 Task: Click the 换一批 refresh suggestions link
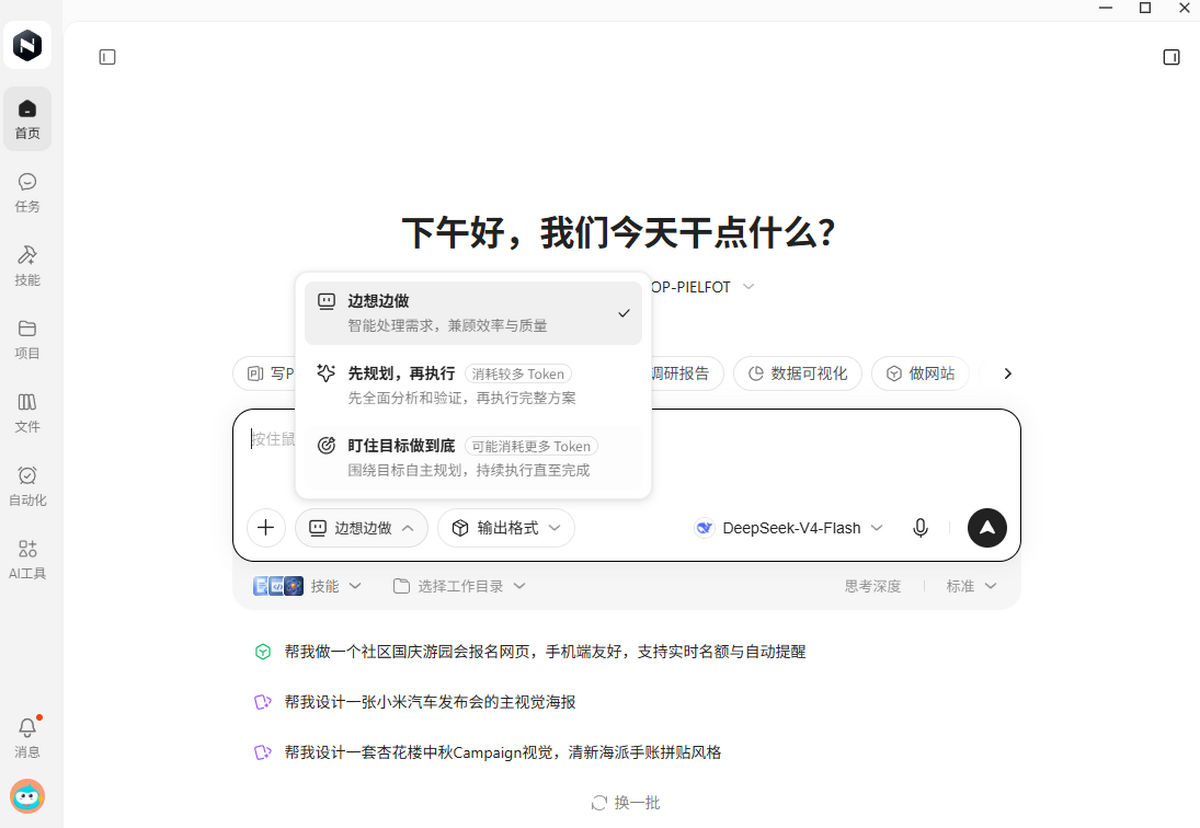tap(626, 802)
